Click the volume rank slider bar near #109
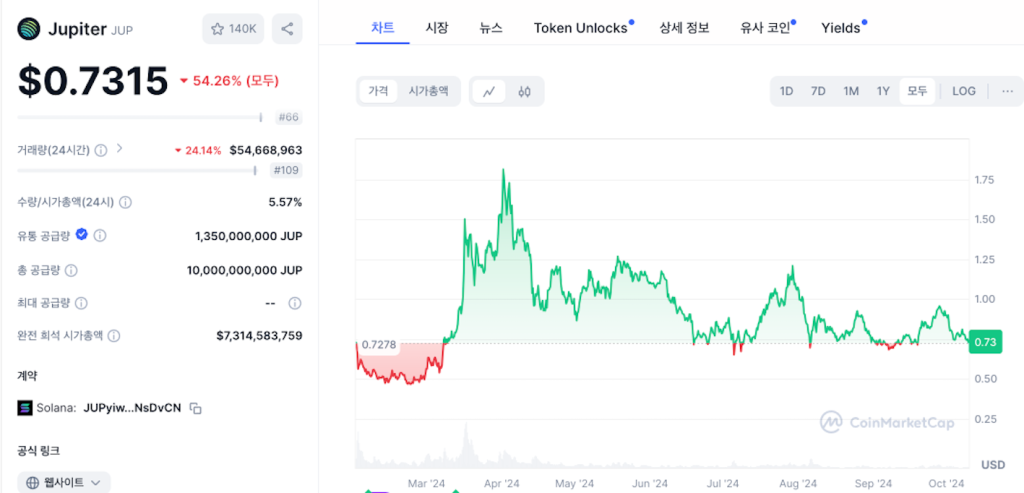This screenshot has width=1024, height=493. [136, 170]
